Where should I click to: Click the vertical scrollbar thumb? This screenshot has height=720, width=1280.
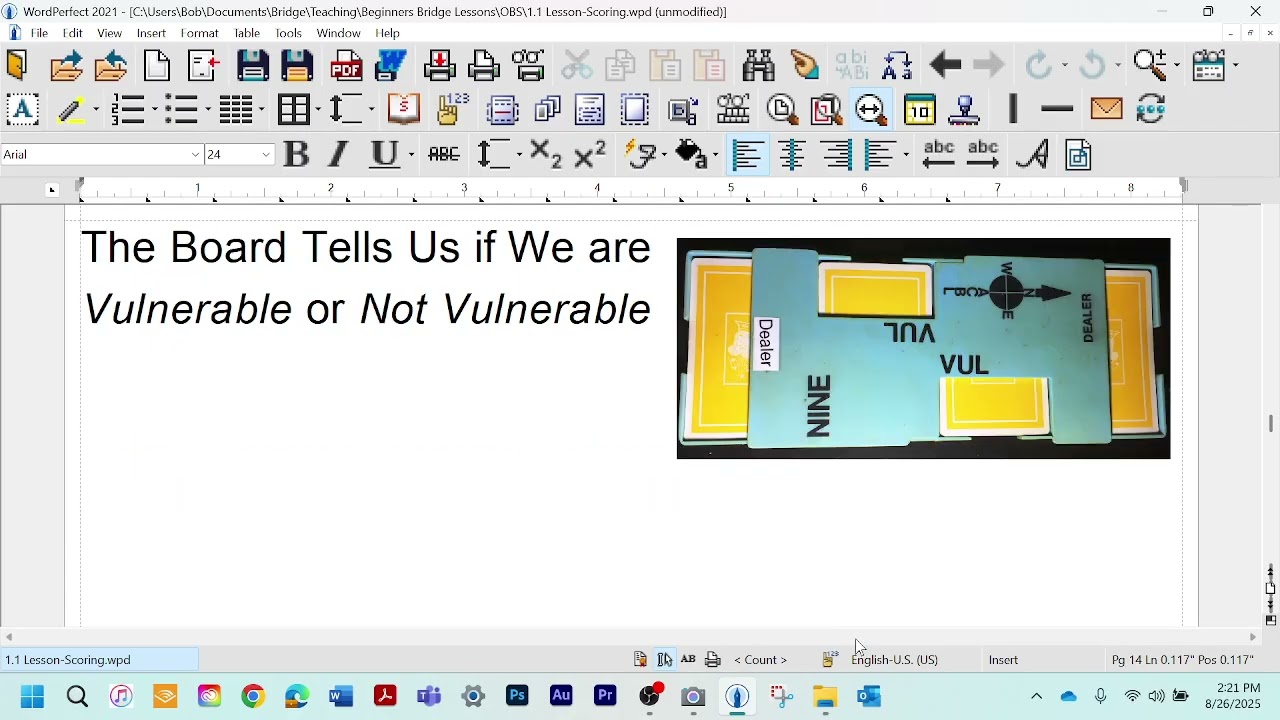(1271, 424)
